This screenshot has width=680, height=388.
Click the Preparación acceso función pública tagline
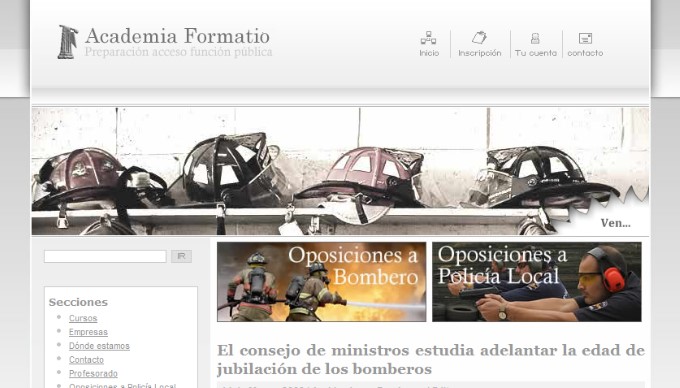tap(178, 52)
